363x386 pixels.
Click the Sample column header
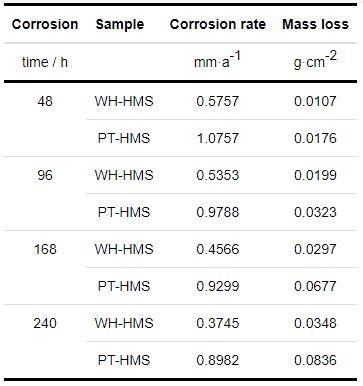[120, 24]
